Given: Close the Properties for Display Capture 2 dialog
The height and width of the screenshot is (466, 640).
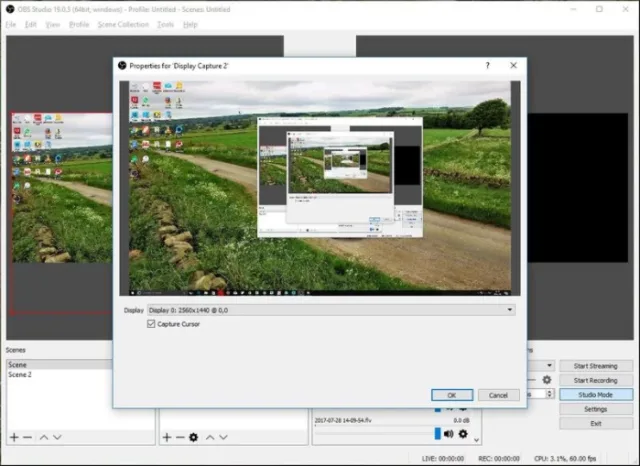Looking at the screenshot, I should [513, 65].
